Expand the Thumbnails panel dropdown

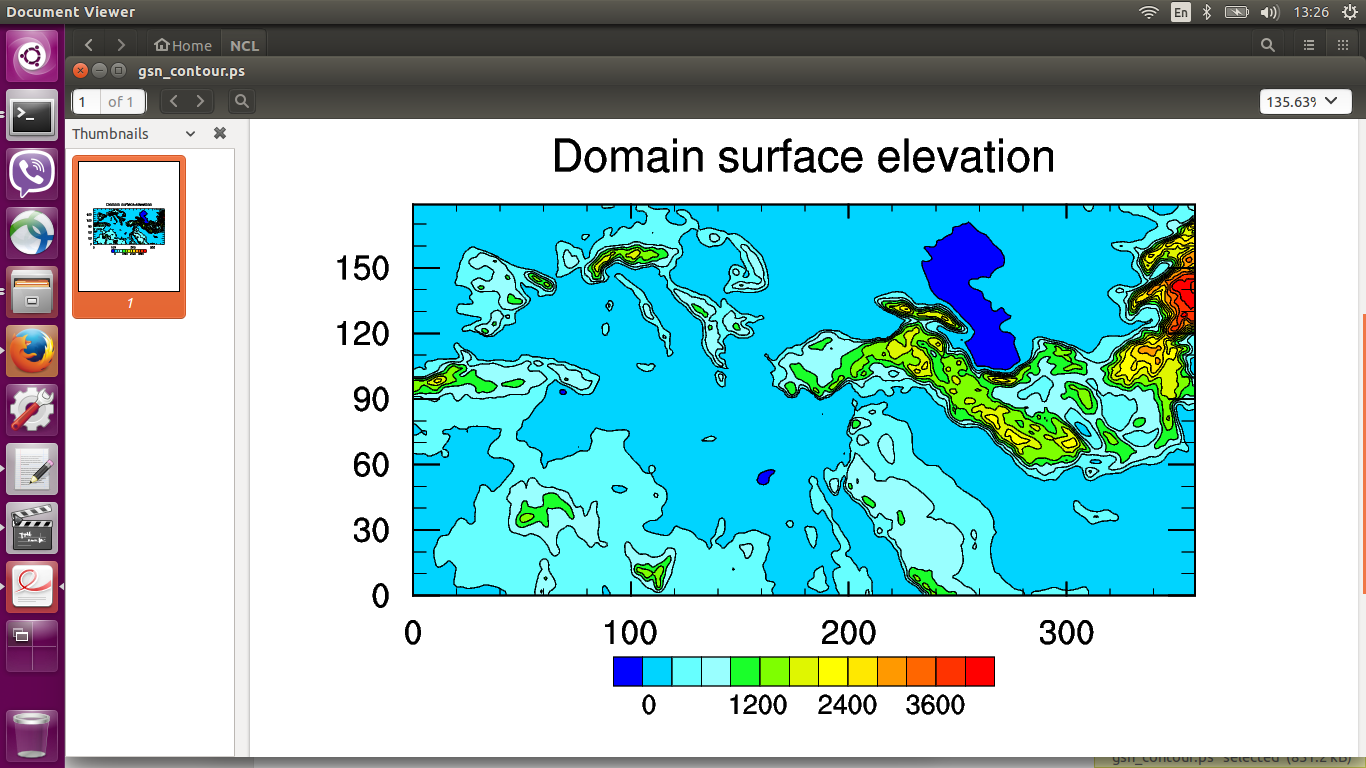pos(190,133)
